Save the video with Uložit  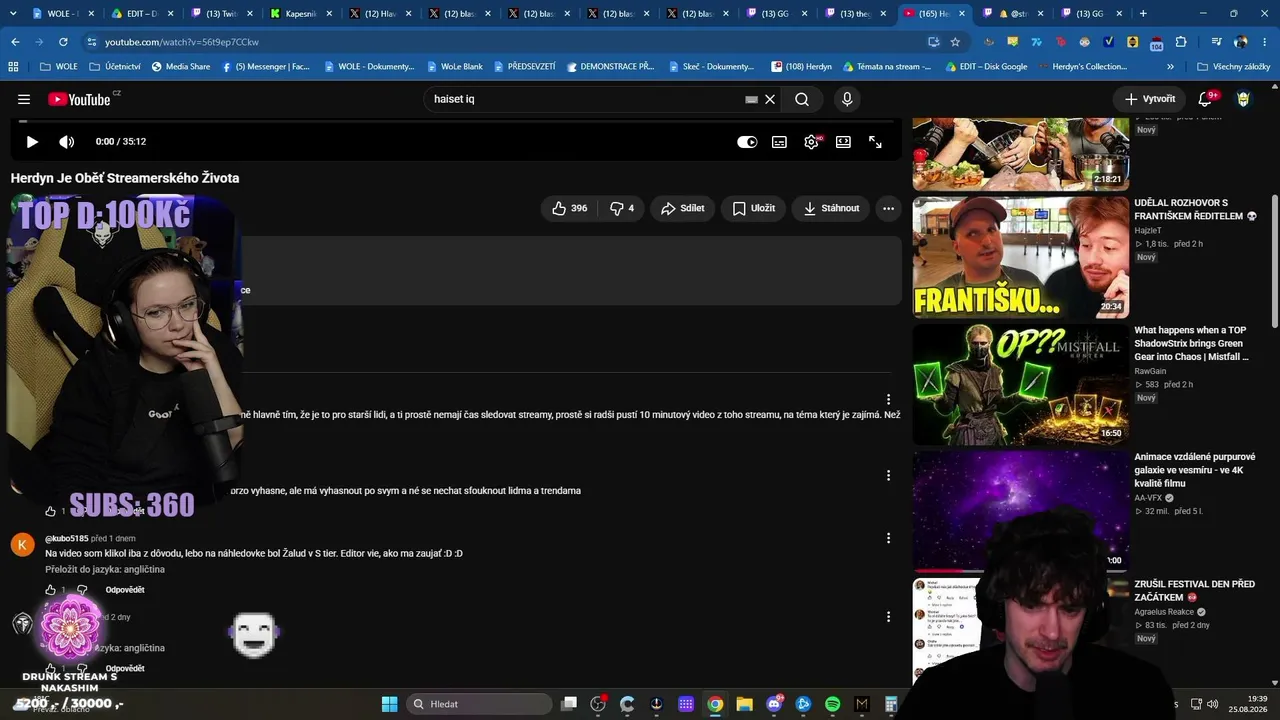click(x=753, y=208)
